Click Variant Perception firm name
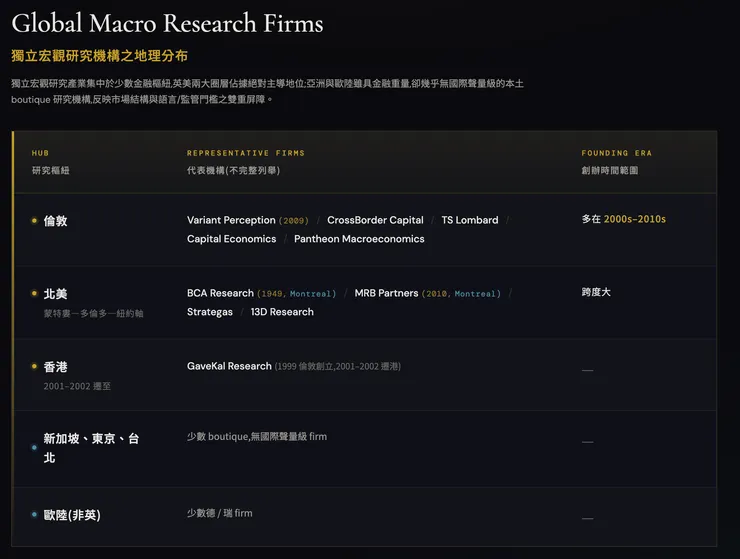The height and width of the screenshot is (559, 740). click(231, 220)
